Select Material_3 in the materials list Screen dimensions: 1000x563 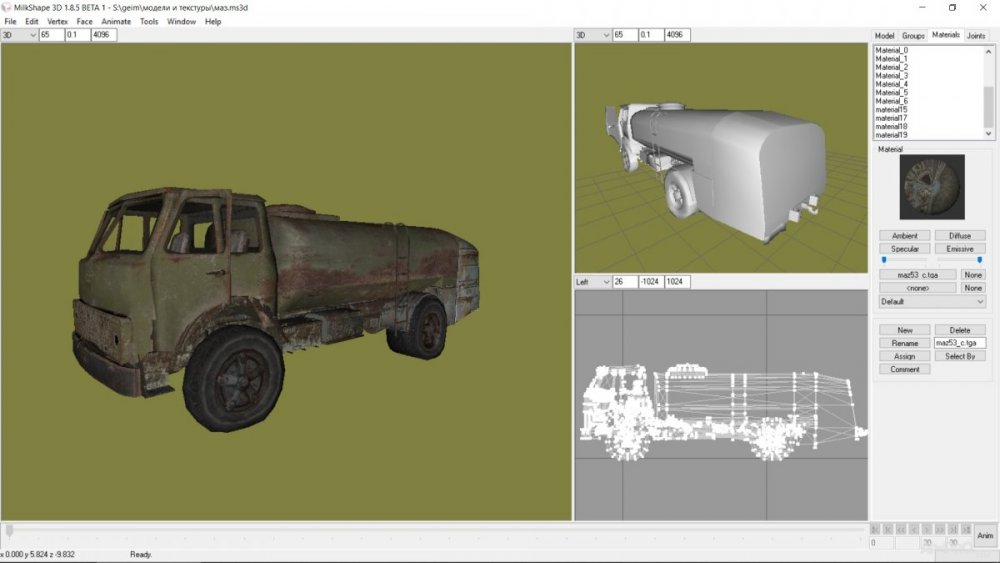[x=892, y=76]
